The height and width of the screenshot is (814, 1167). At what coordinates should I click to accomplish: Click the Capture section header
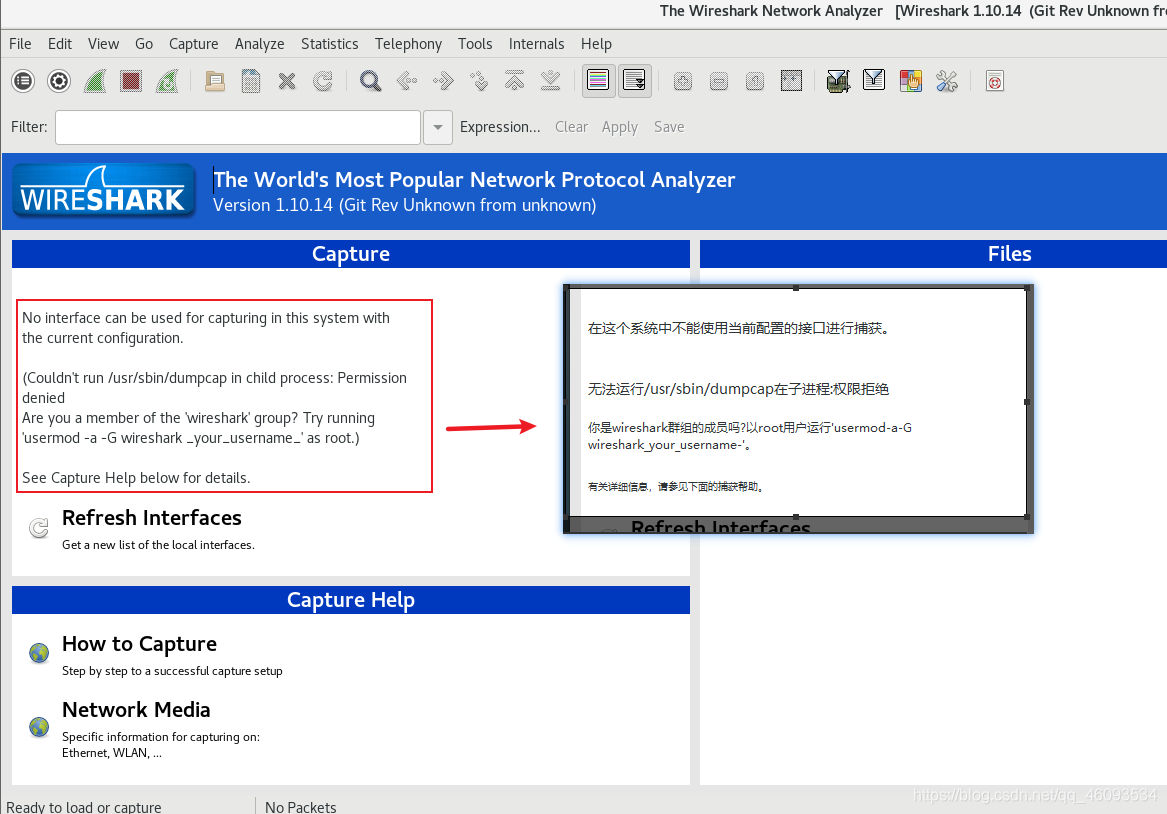coord(351,254)
